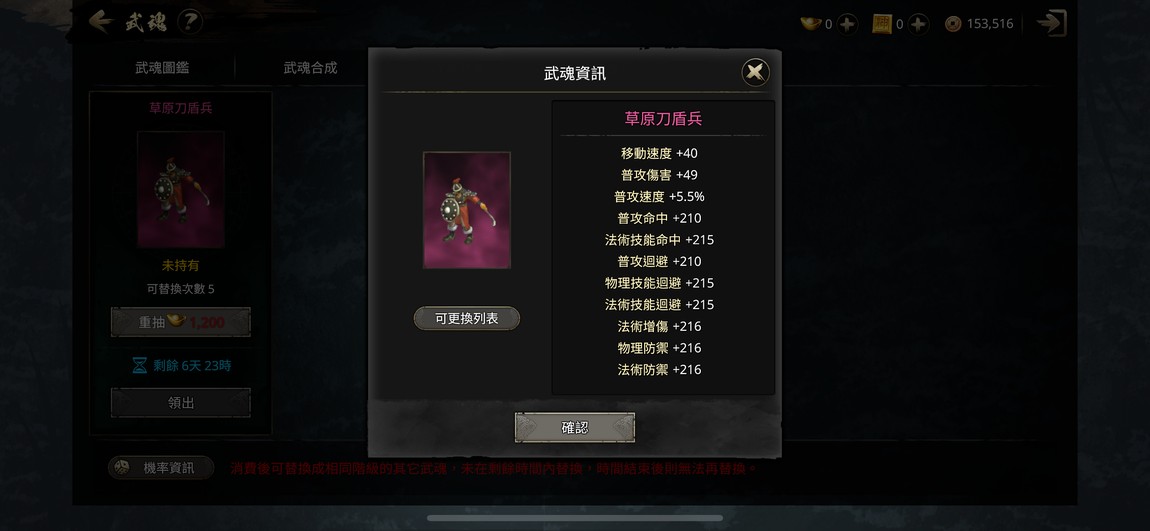
Task: Open the question mark help icon
Action: click(x=190, y=22)
